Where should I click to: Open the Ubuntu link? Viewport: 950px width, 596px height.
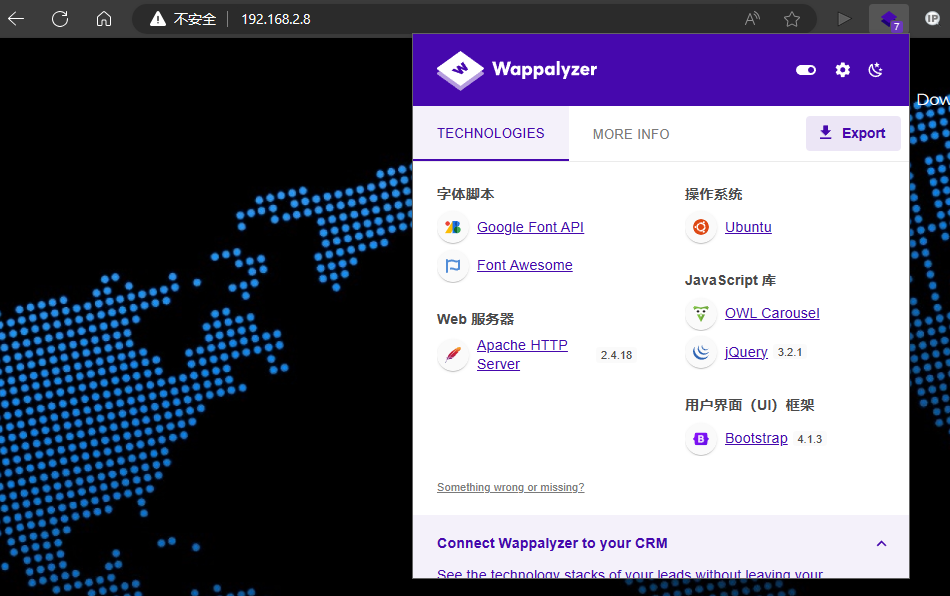[x=748, y=227]
